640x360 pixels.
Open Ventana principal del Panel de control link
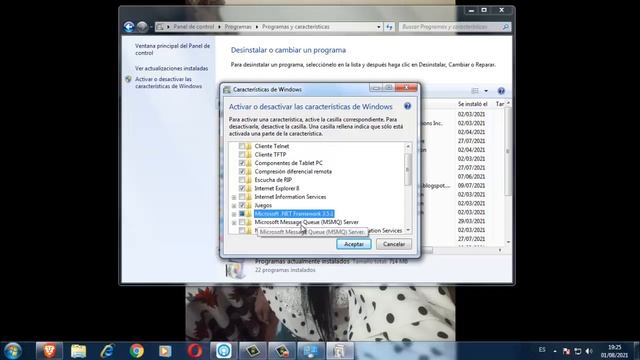[x=172, y=49]
